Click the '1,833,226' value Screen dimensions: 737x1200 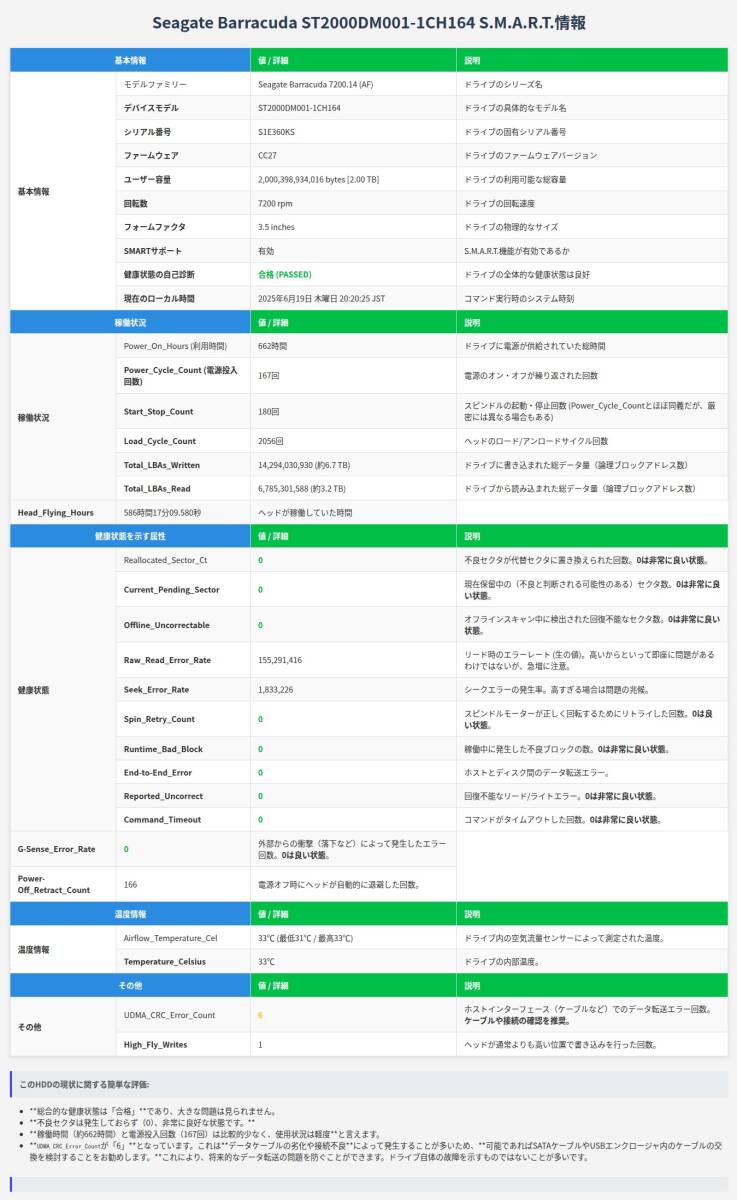point(276,690)
